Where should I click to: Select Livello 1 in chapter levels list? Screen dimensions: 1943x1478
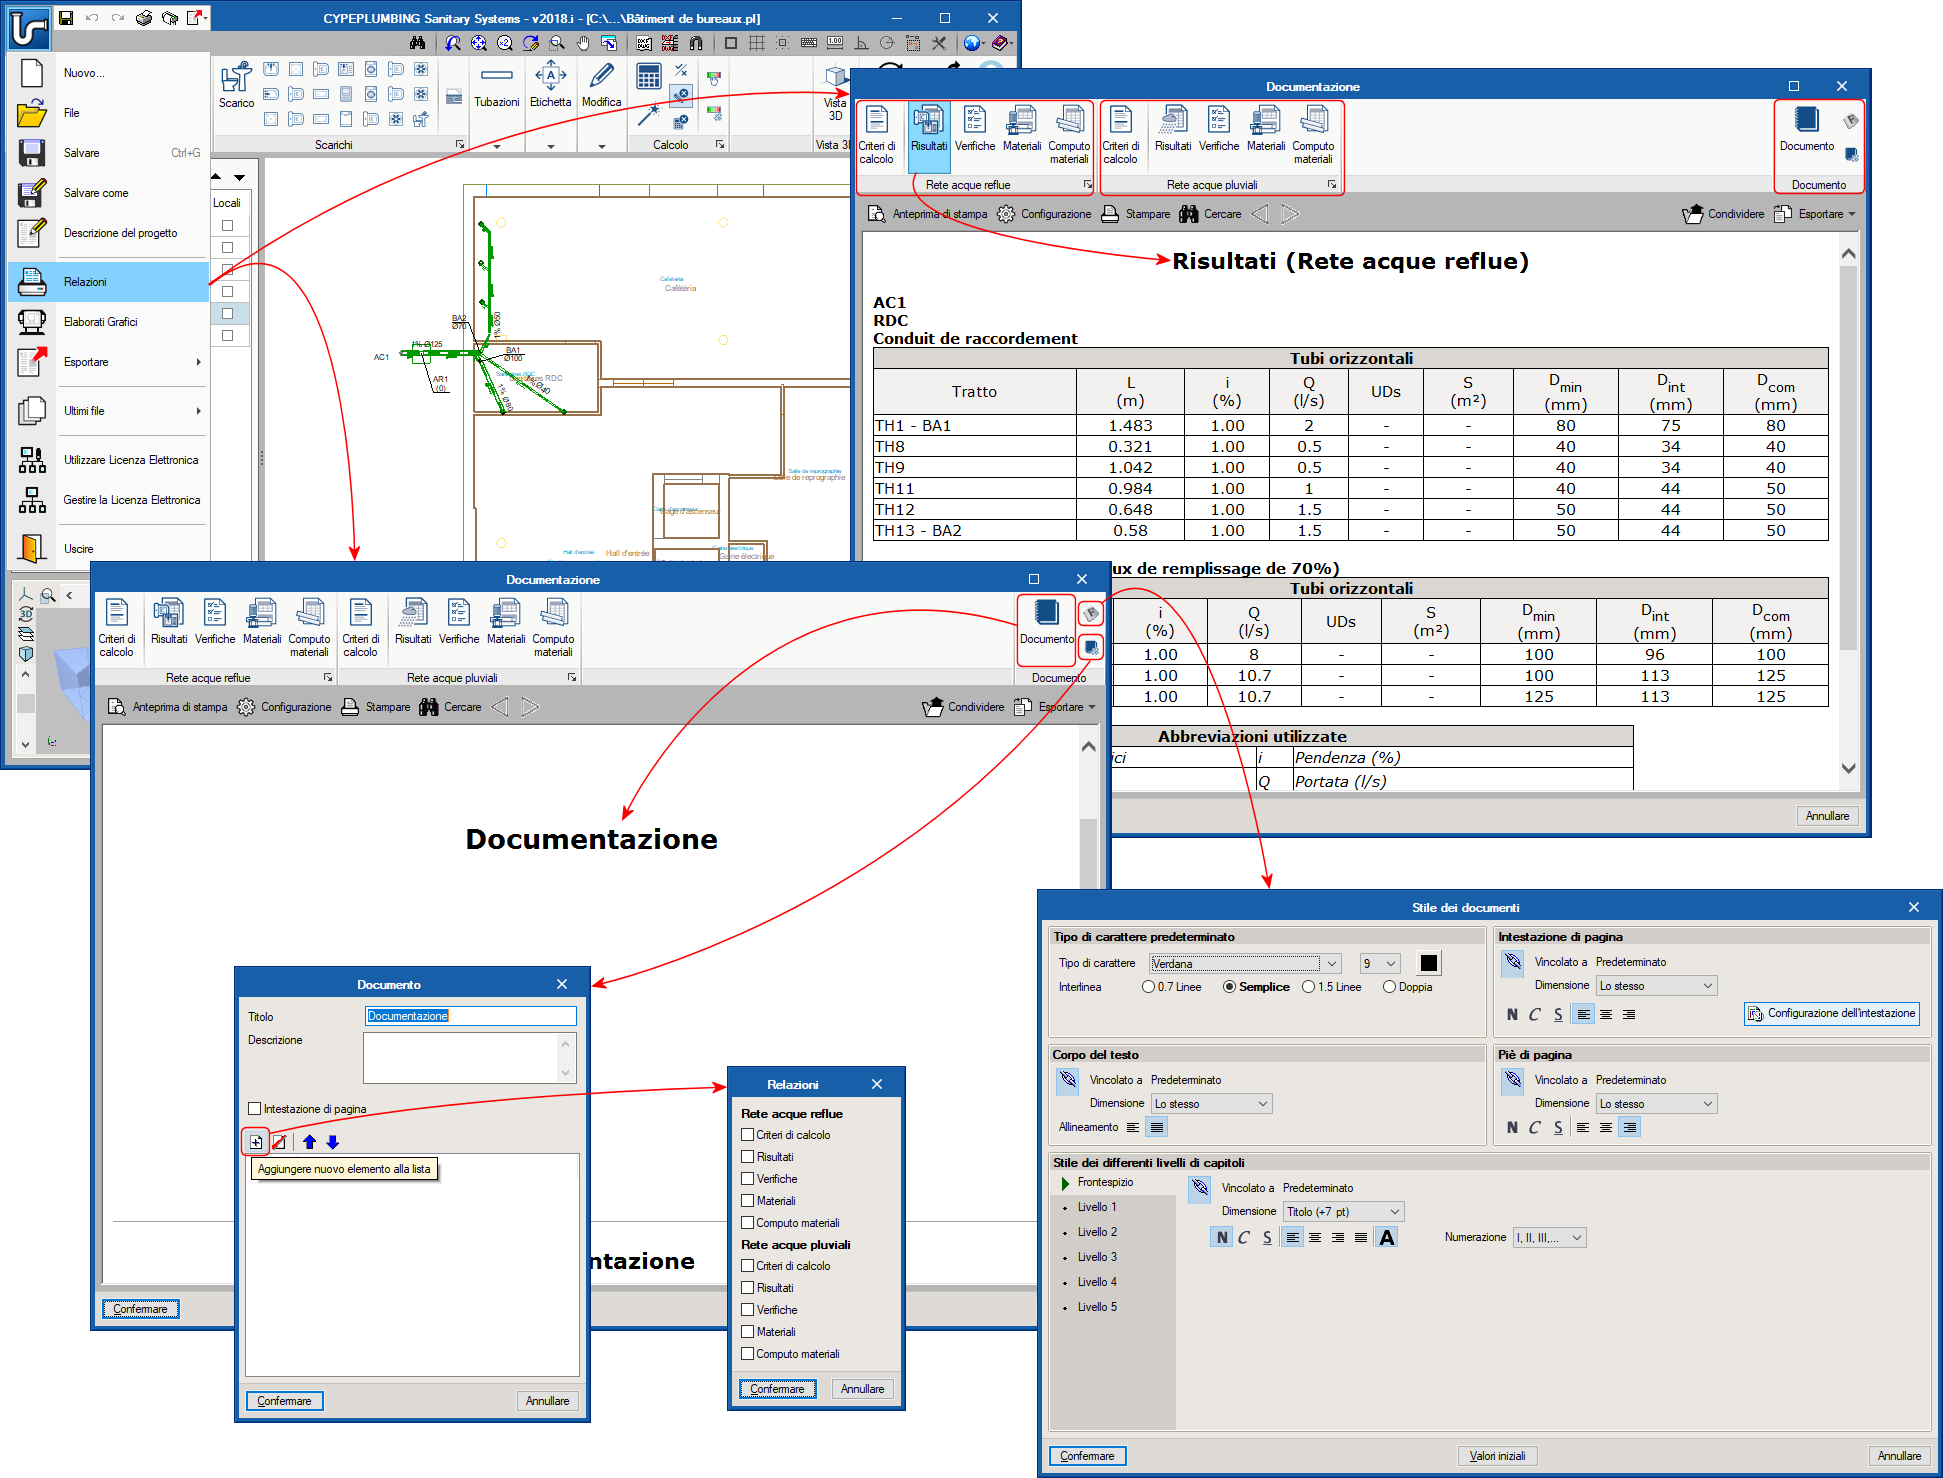click(x=1097, y=1207)
